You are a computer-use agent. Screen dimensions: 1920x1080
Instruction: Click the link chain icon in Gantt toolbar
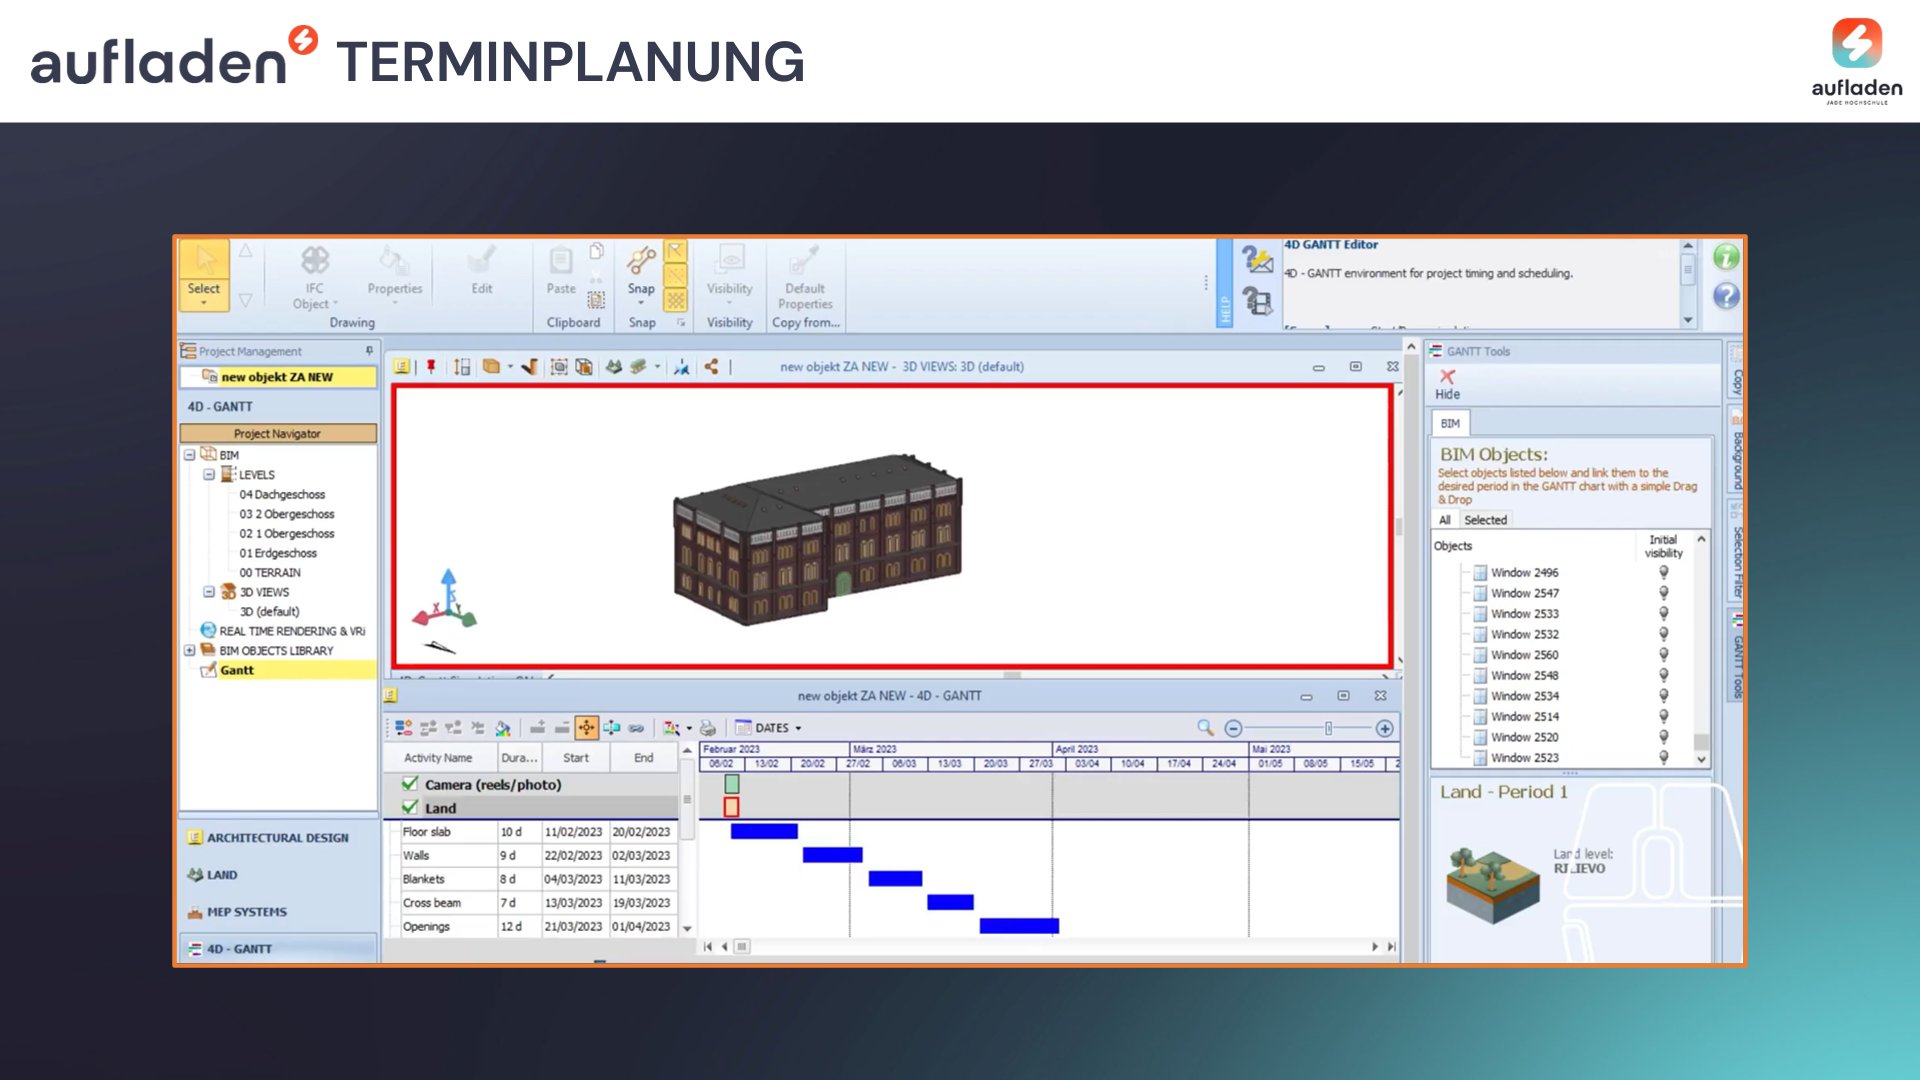(636, 728)
